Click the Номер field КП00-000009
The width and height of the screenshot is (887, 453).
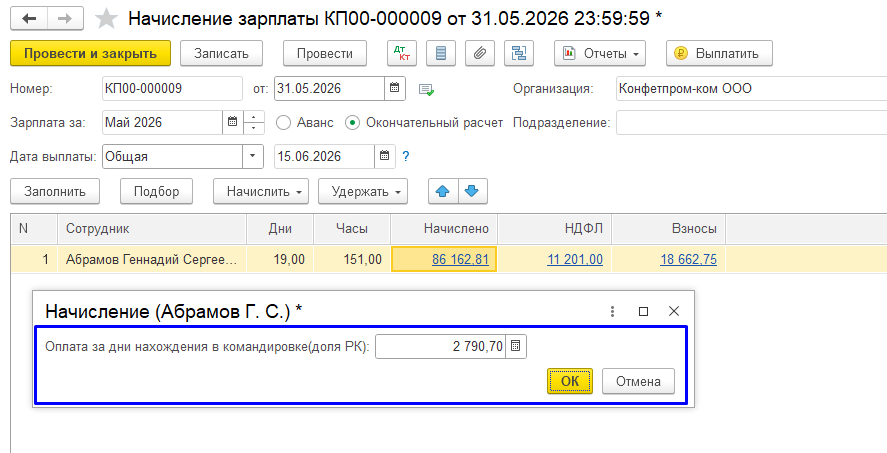tap(172, 89)
